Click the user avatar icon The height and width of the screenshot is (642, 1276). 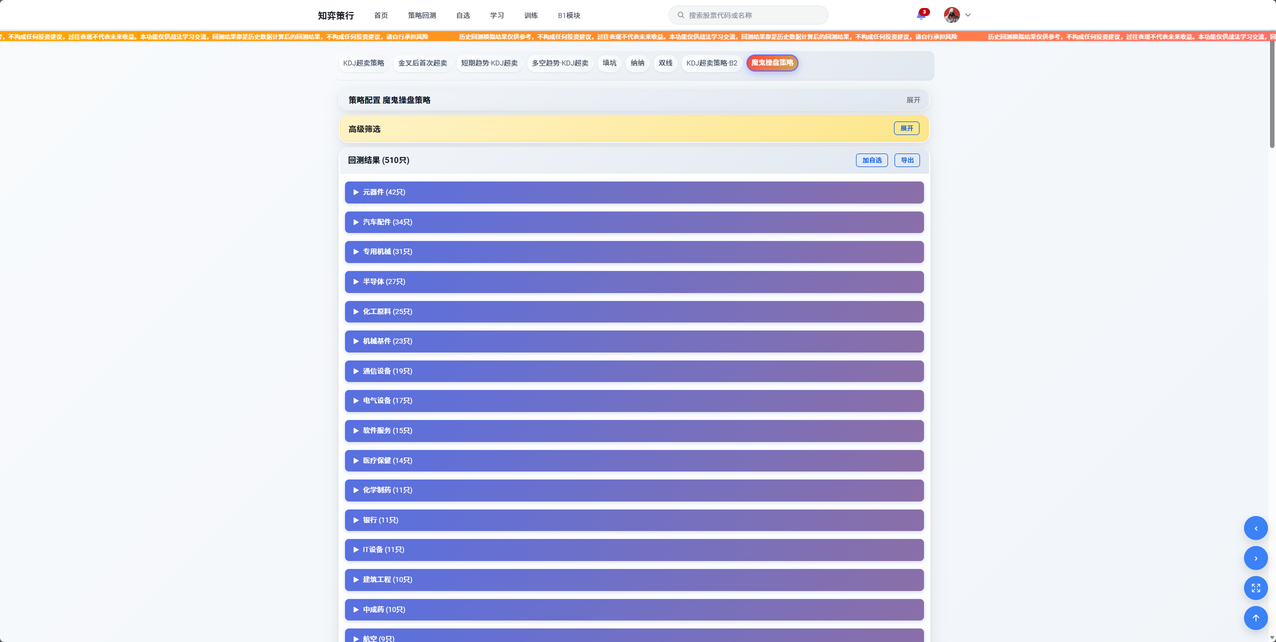950,14
